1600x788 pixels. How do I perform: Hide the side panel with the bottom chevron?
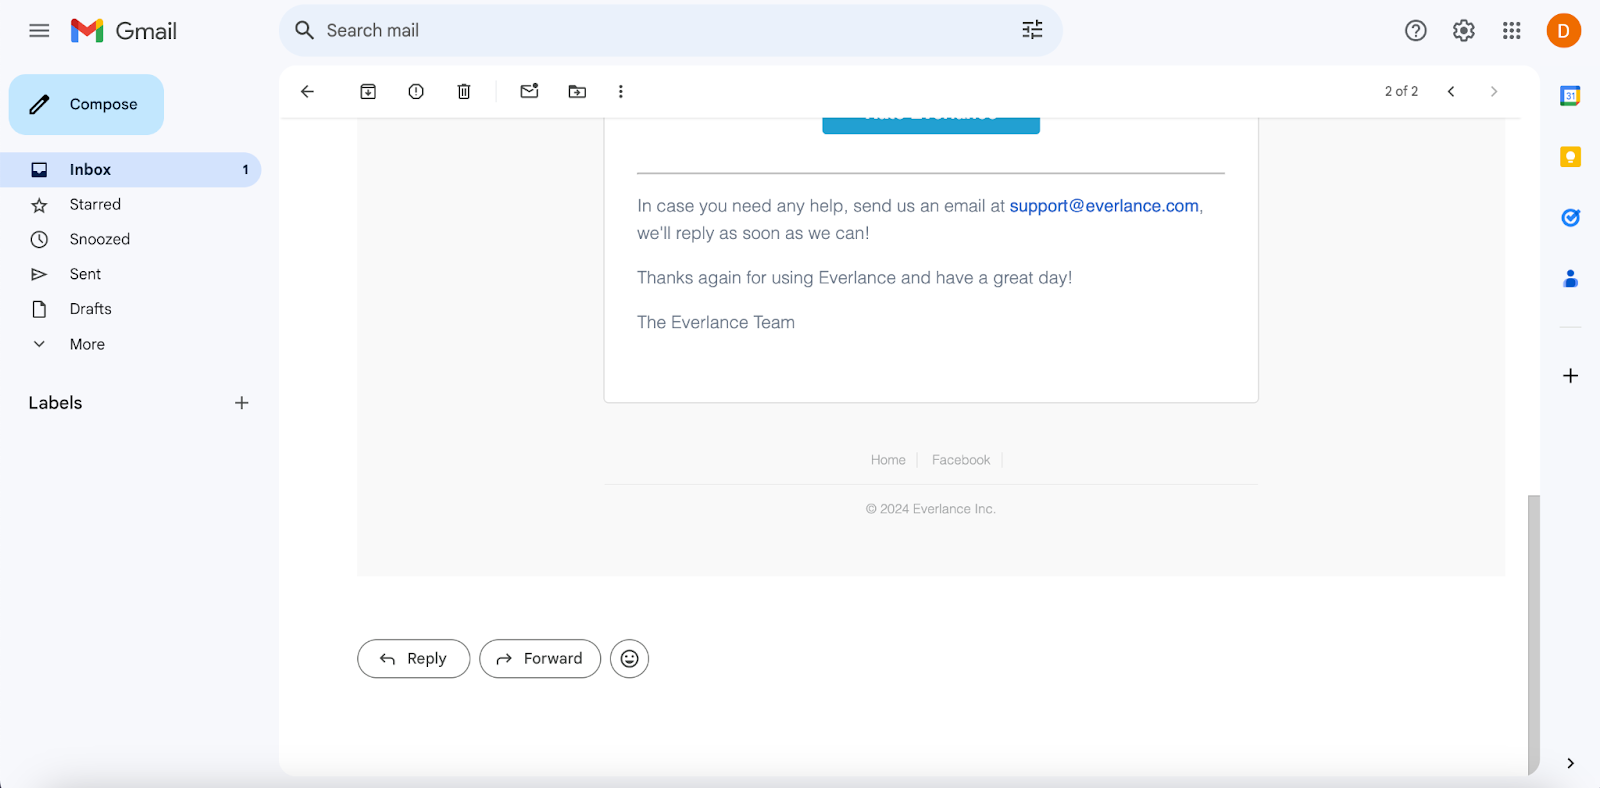point(1570,763)
